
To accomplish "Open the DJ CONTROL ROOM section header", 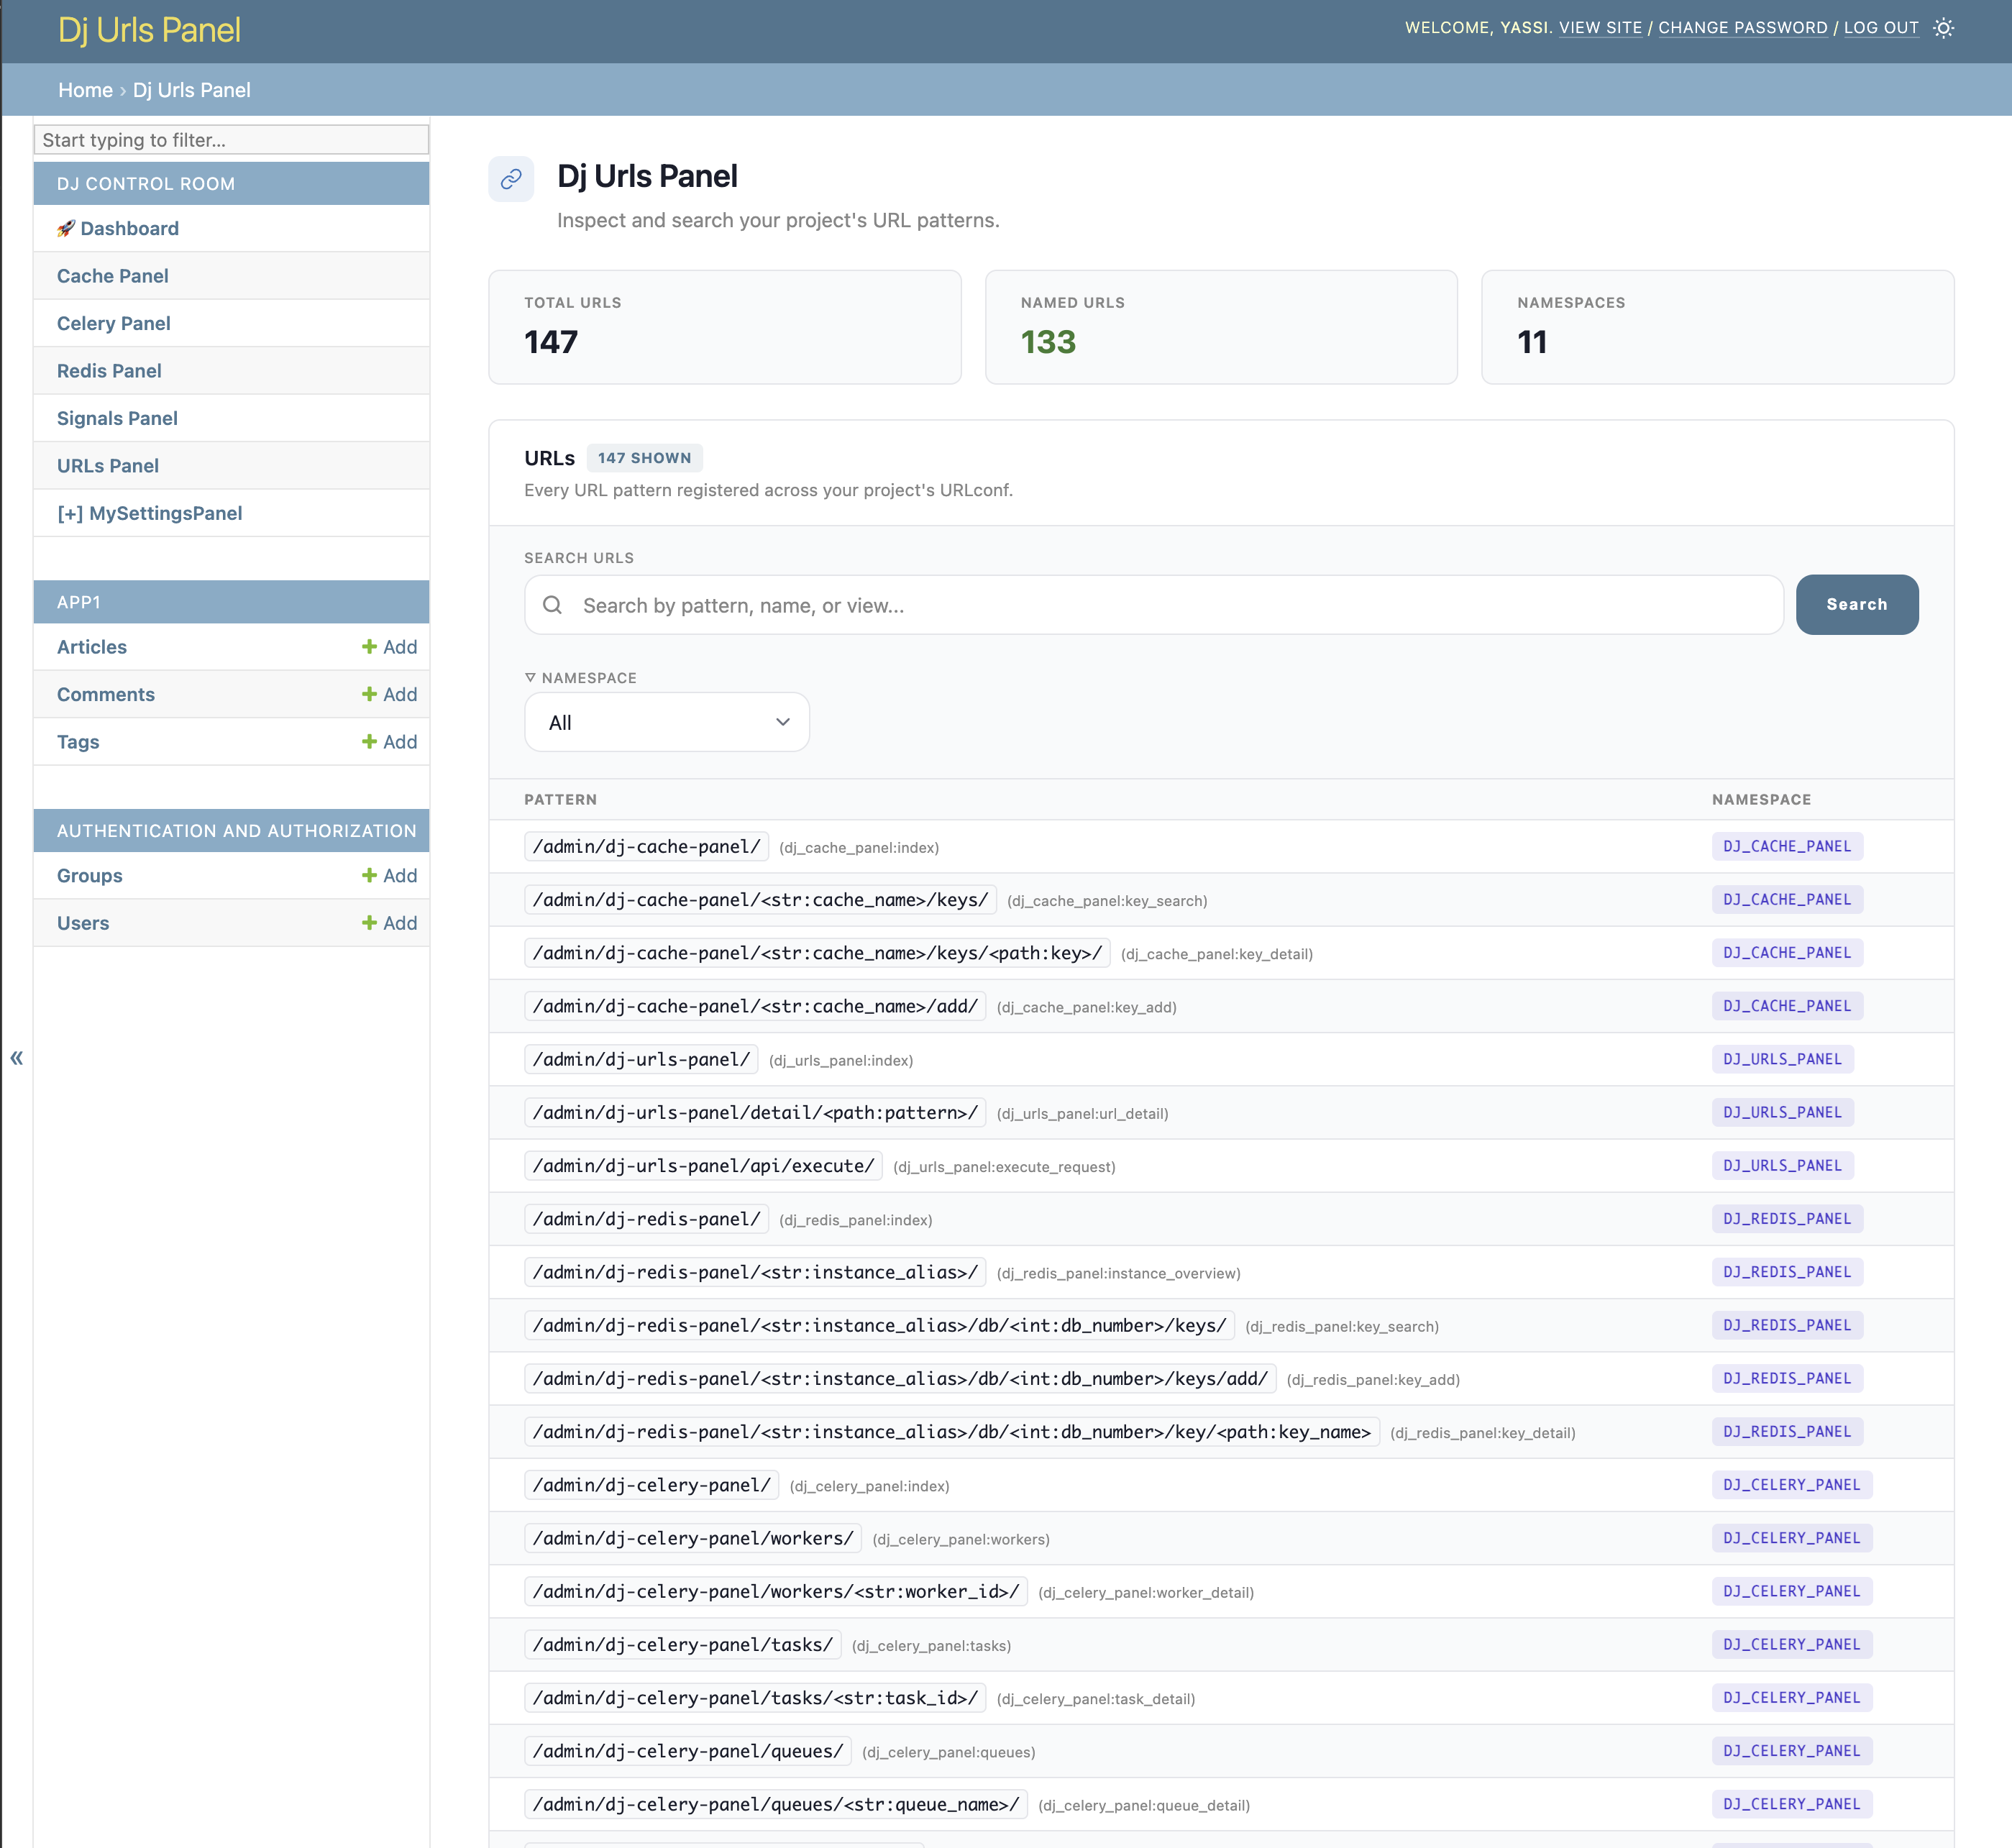I will click(146, 184).
